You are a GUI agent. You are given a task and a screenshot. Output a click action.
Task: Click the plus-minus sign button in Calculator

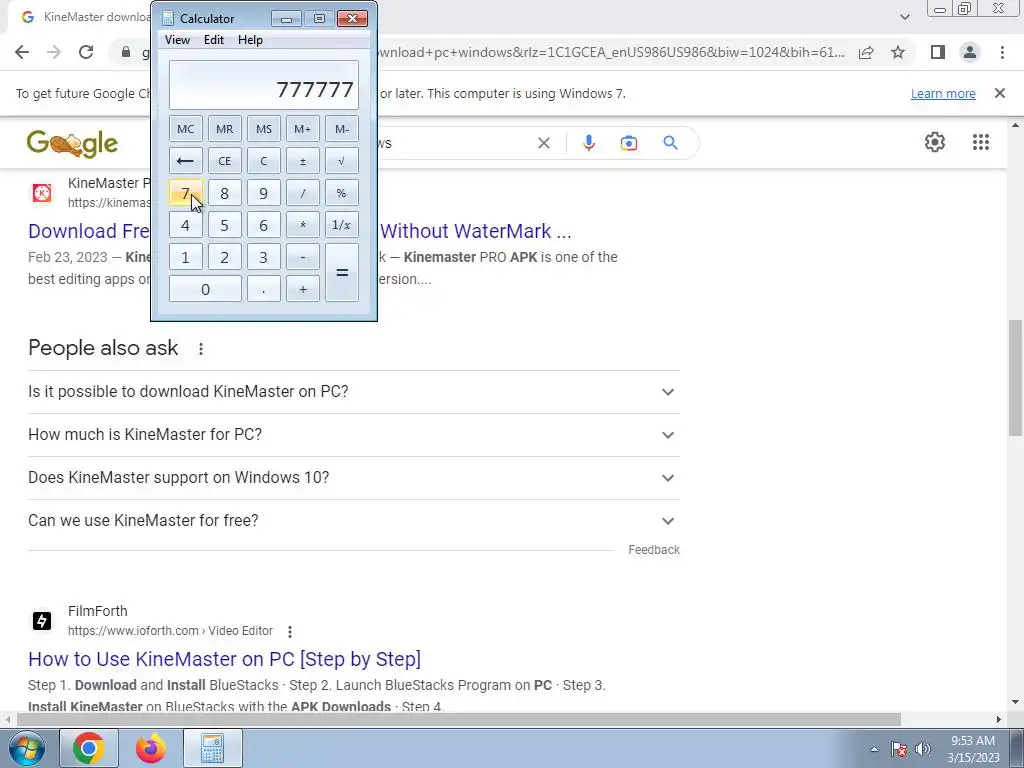point(302,161)
